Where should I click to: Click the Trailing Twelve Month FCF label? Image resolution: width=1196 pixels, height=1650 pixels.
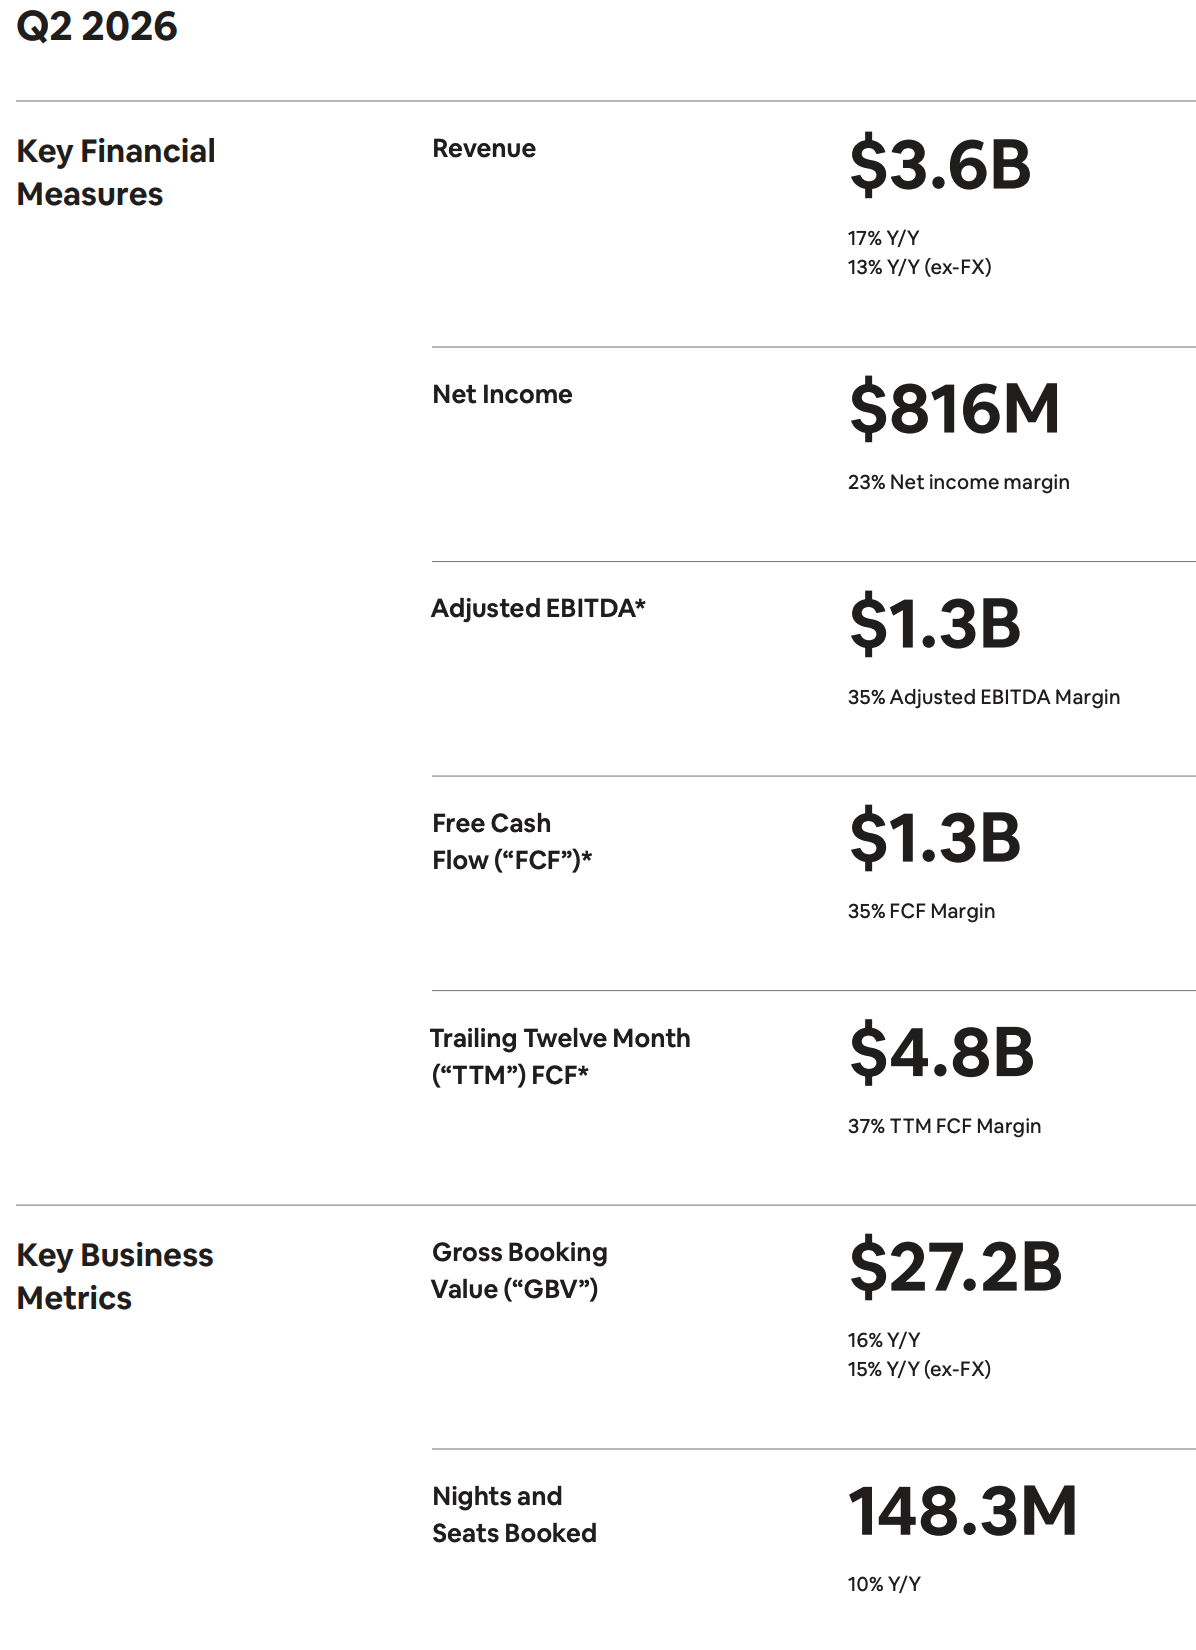click(560, 1056)
